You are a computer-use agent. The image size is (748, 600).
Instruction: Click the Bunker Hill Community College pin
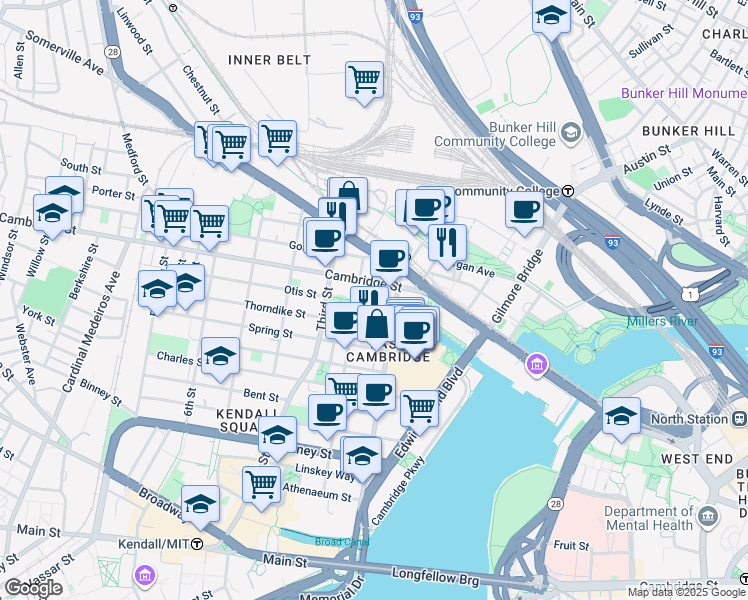pos(571,133)
